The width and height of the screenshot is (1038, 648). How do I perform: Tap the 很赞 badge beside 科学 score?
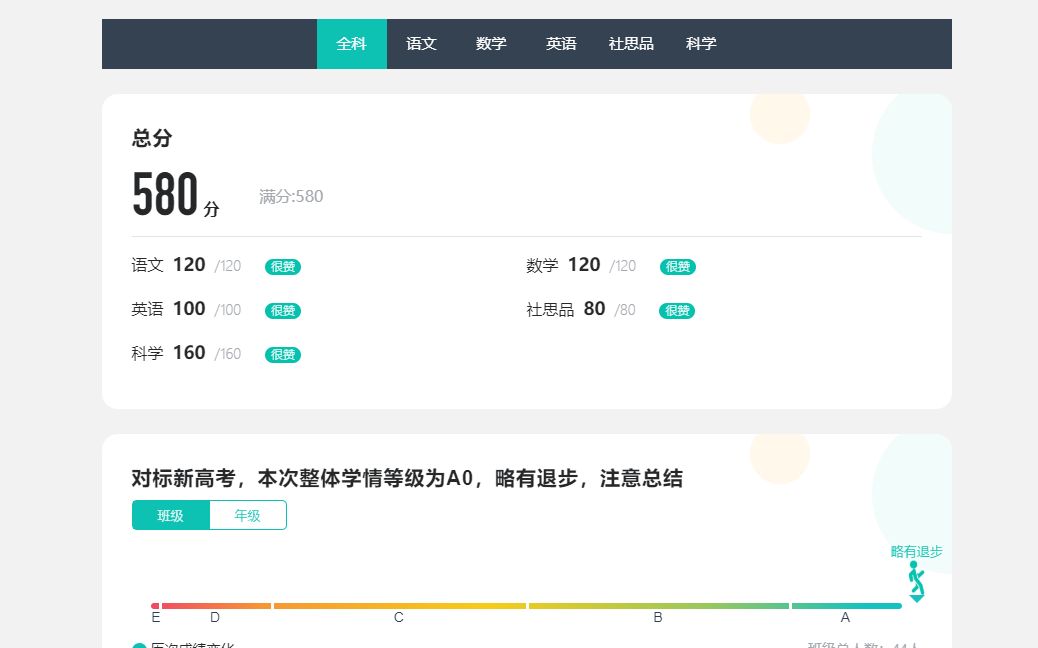(283, 355)
